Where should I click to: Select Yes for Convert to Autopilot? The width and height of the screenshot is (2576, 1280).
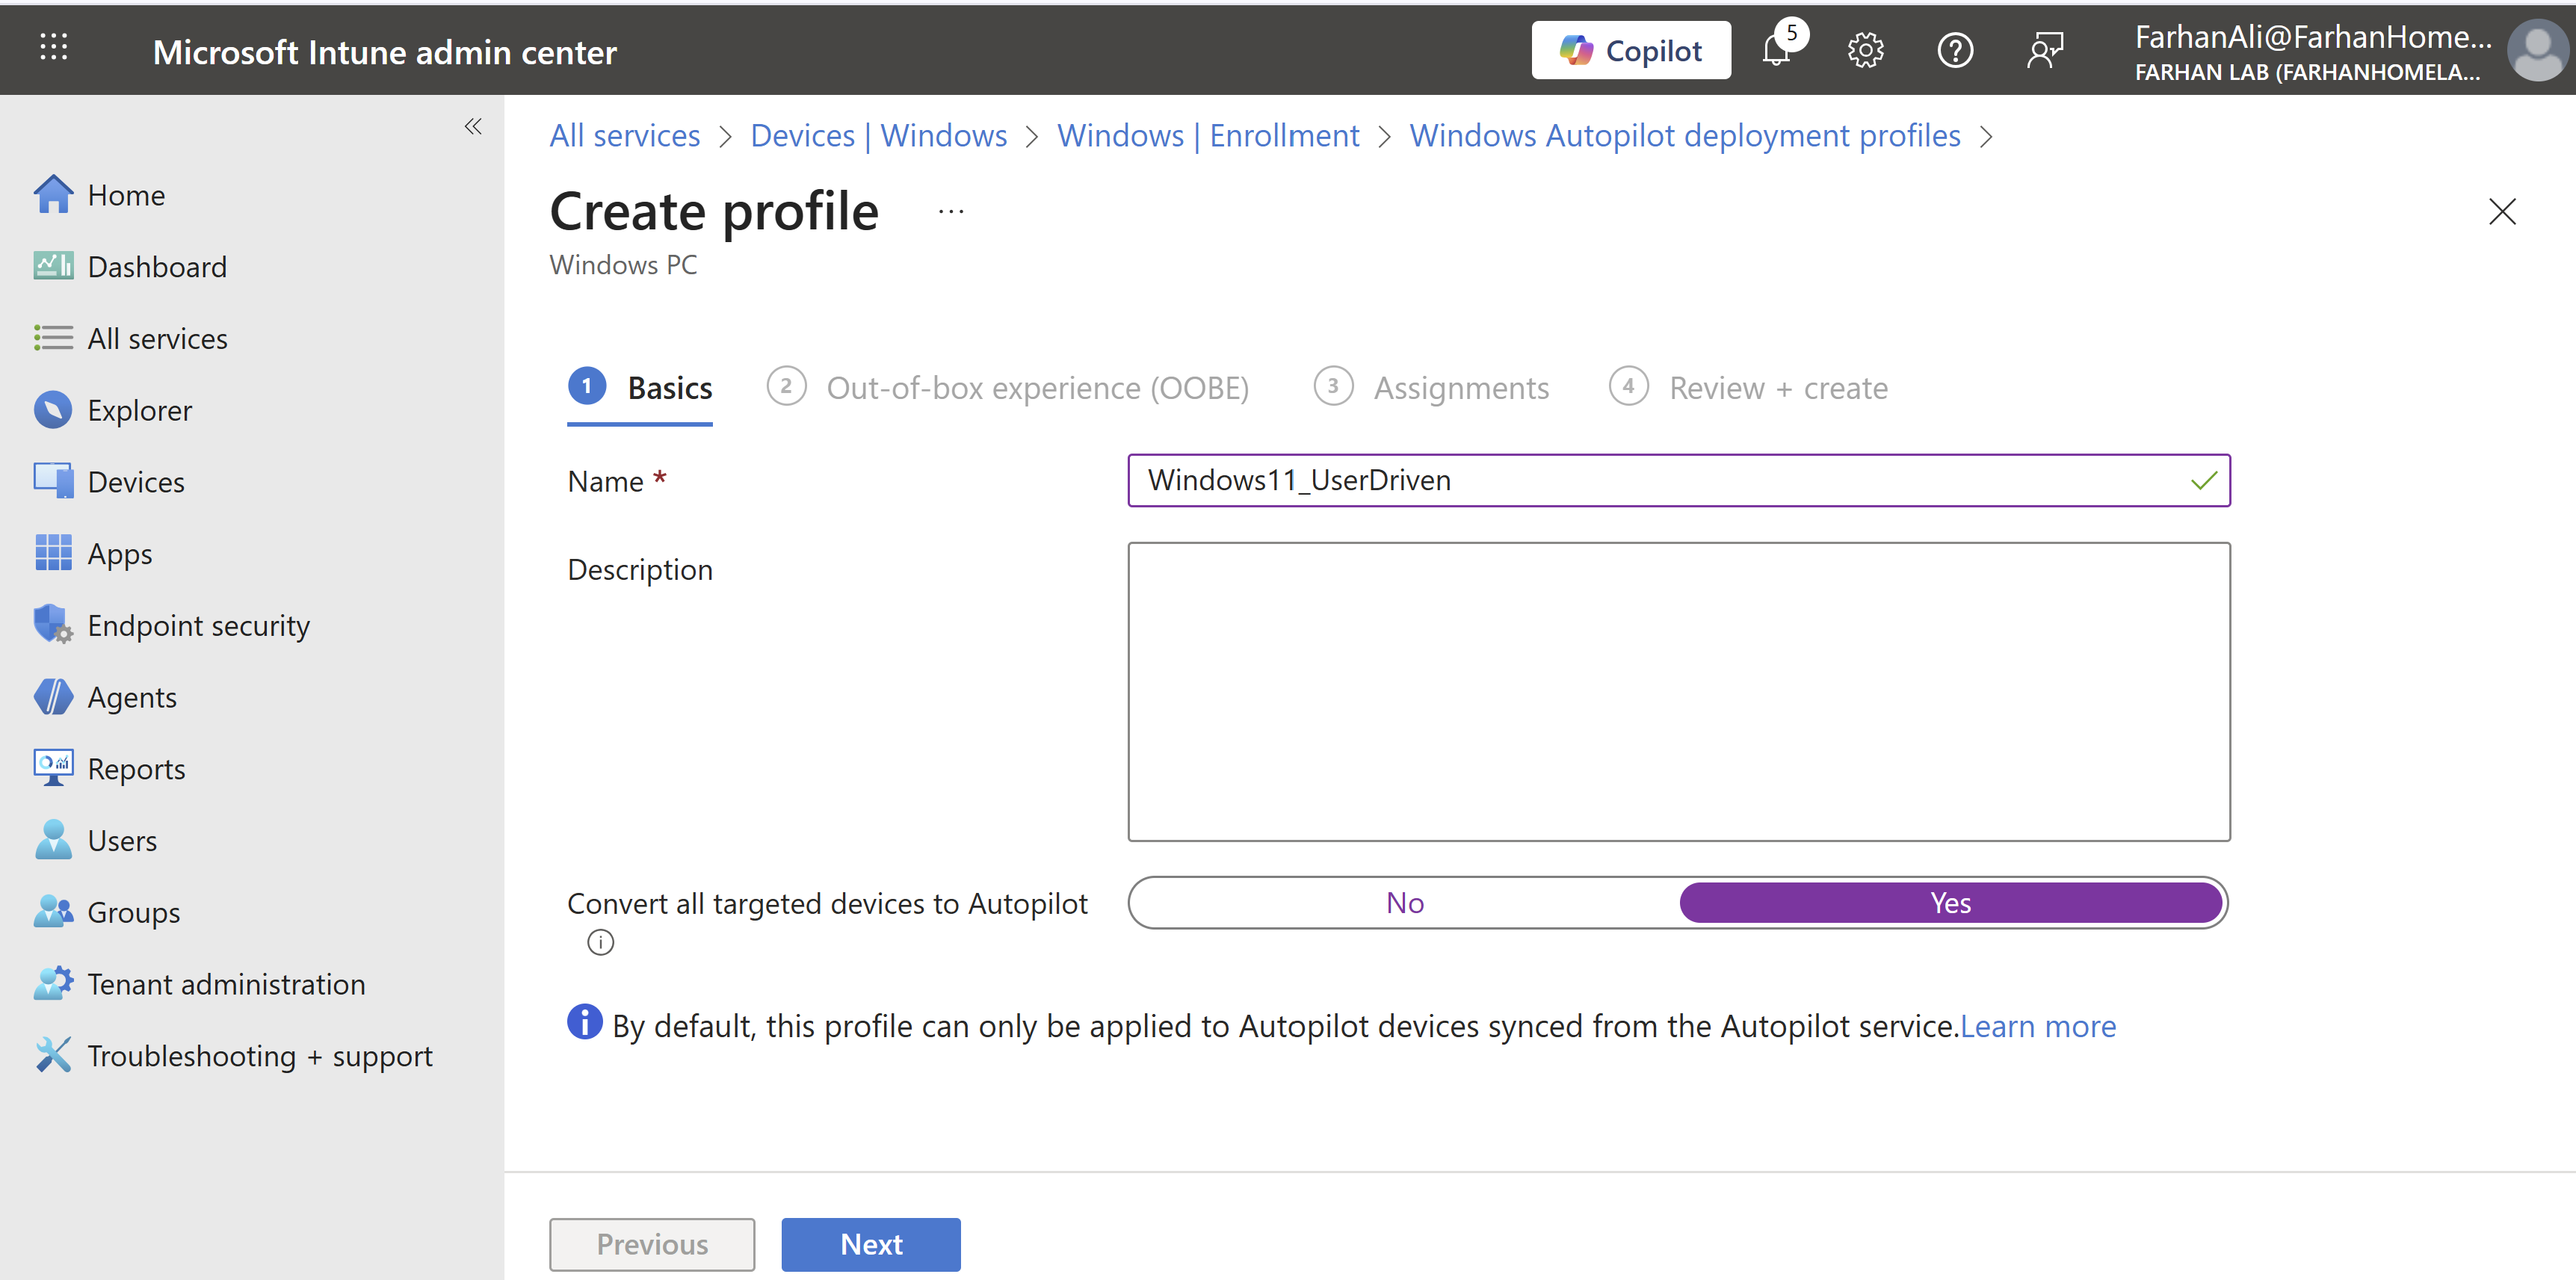[x=1950, y=903]
